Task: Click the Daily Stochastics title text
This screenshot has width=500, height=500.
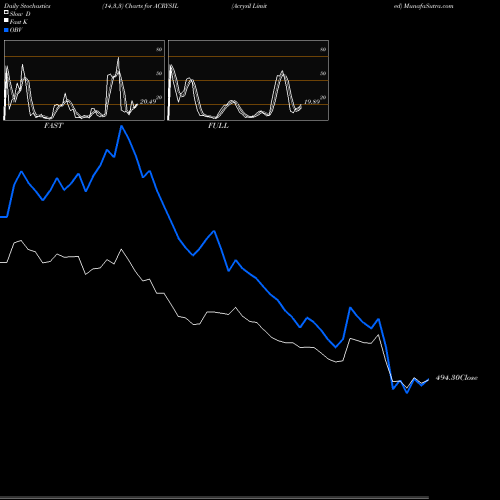Action: coord(27,6)
